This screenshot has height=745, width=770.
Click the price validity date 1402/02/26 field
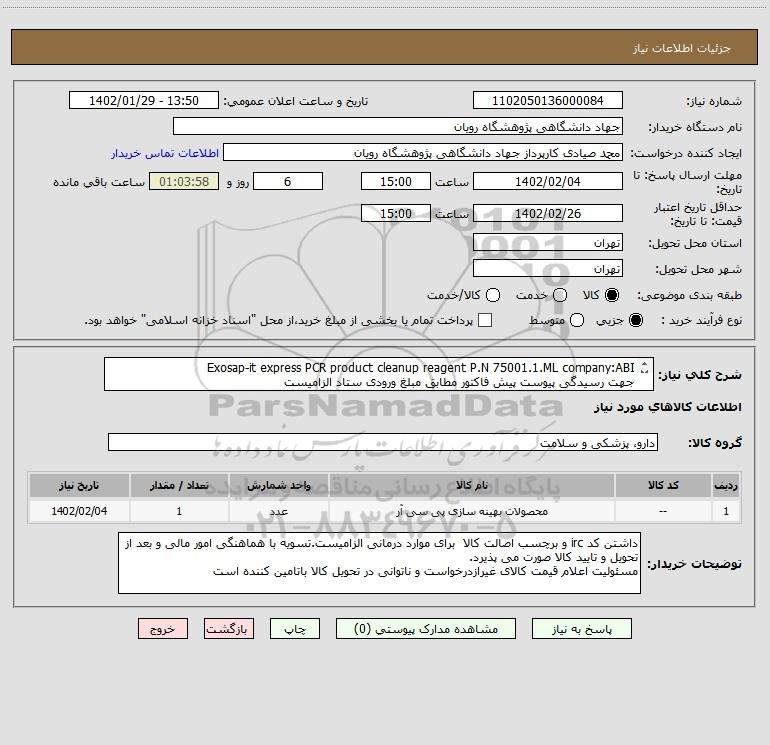(x=548, y=213)
